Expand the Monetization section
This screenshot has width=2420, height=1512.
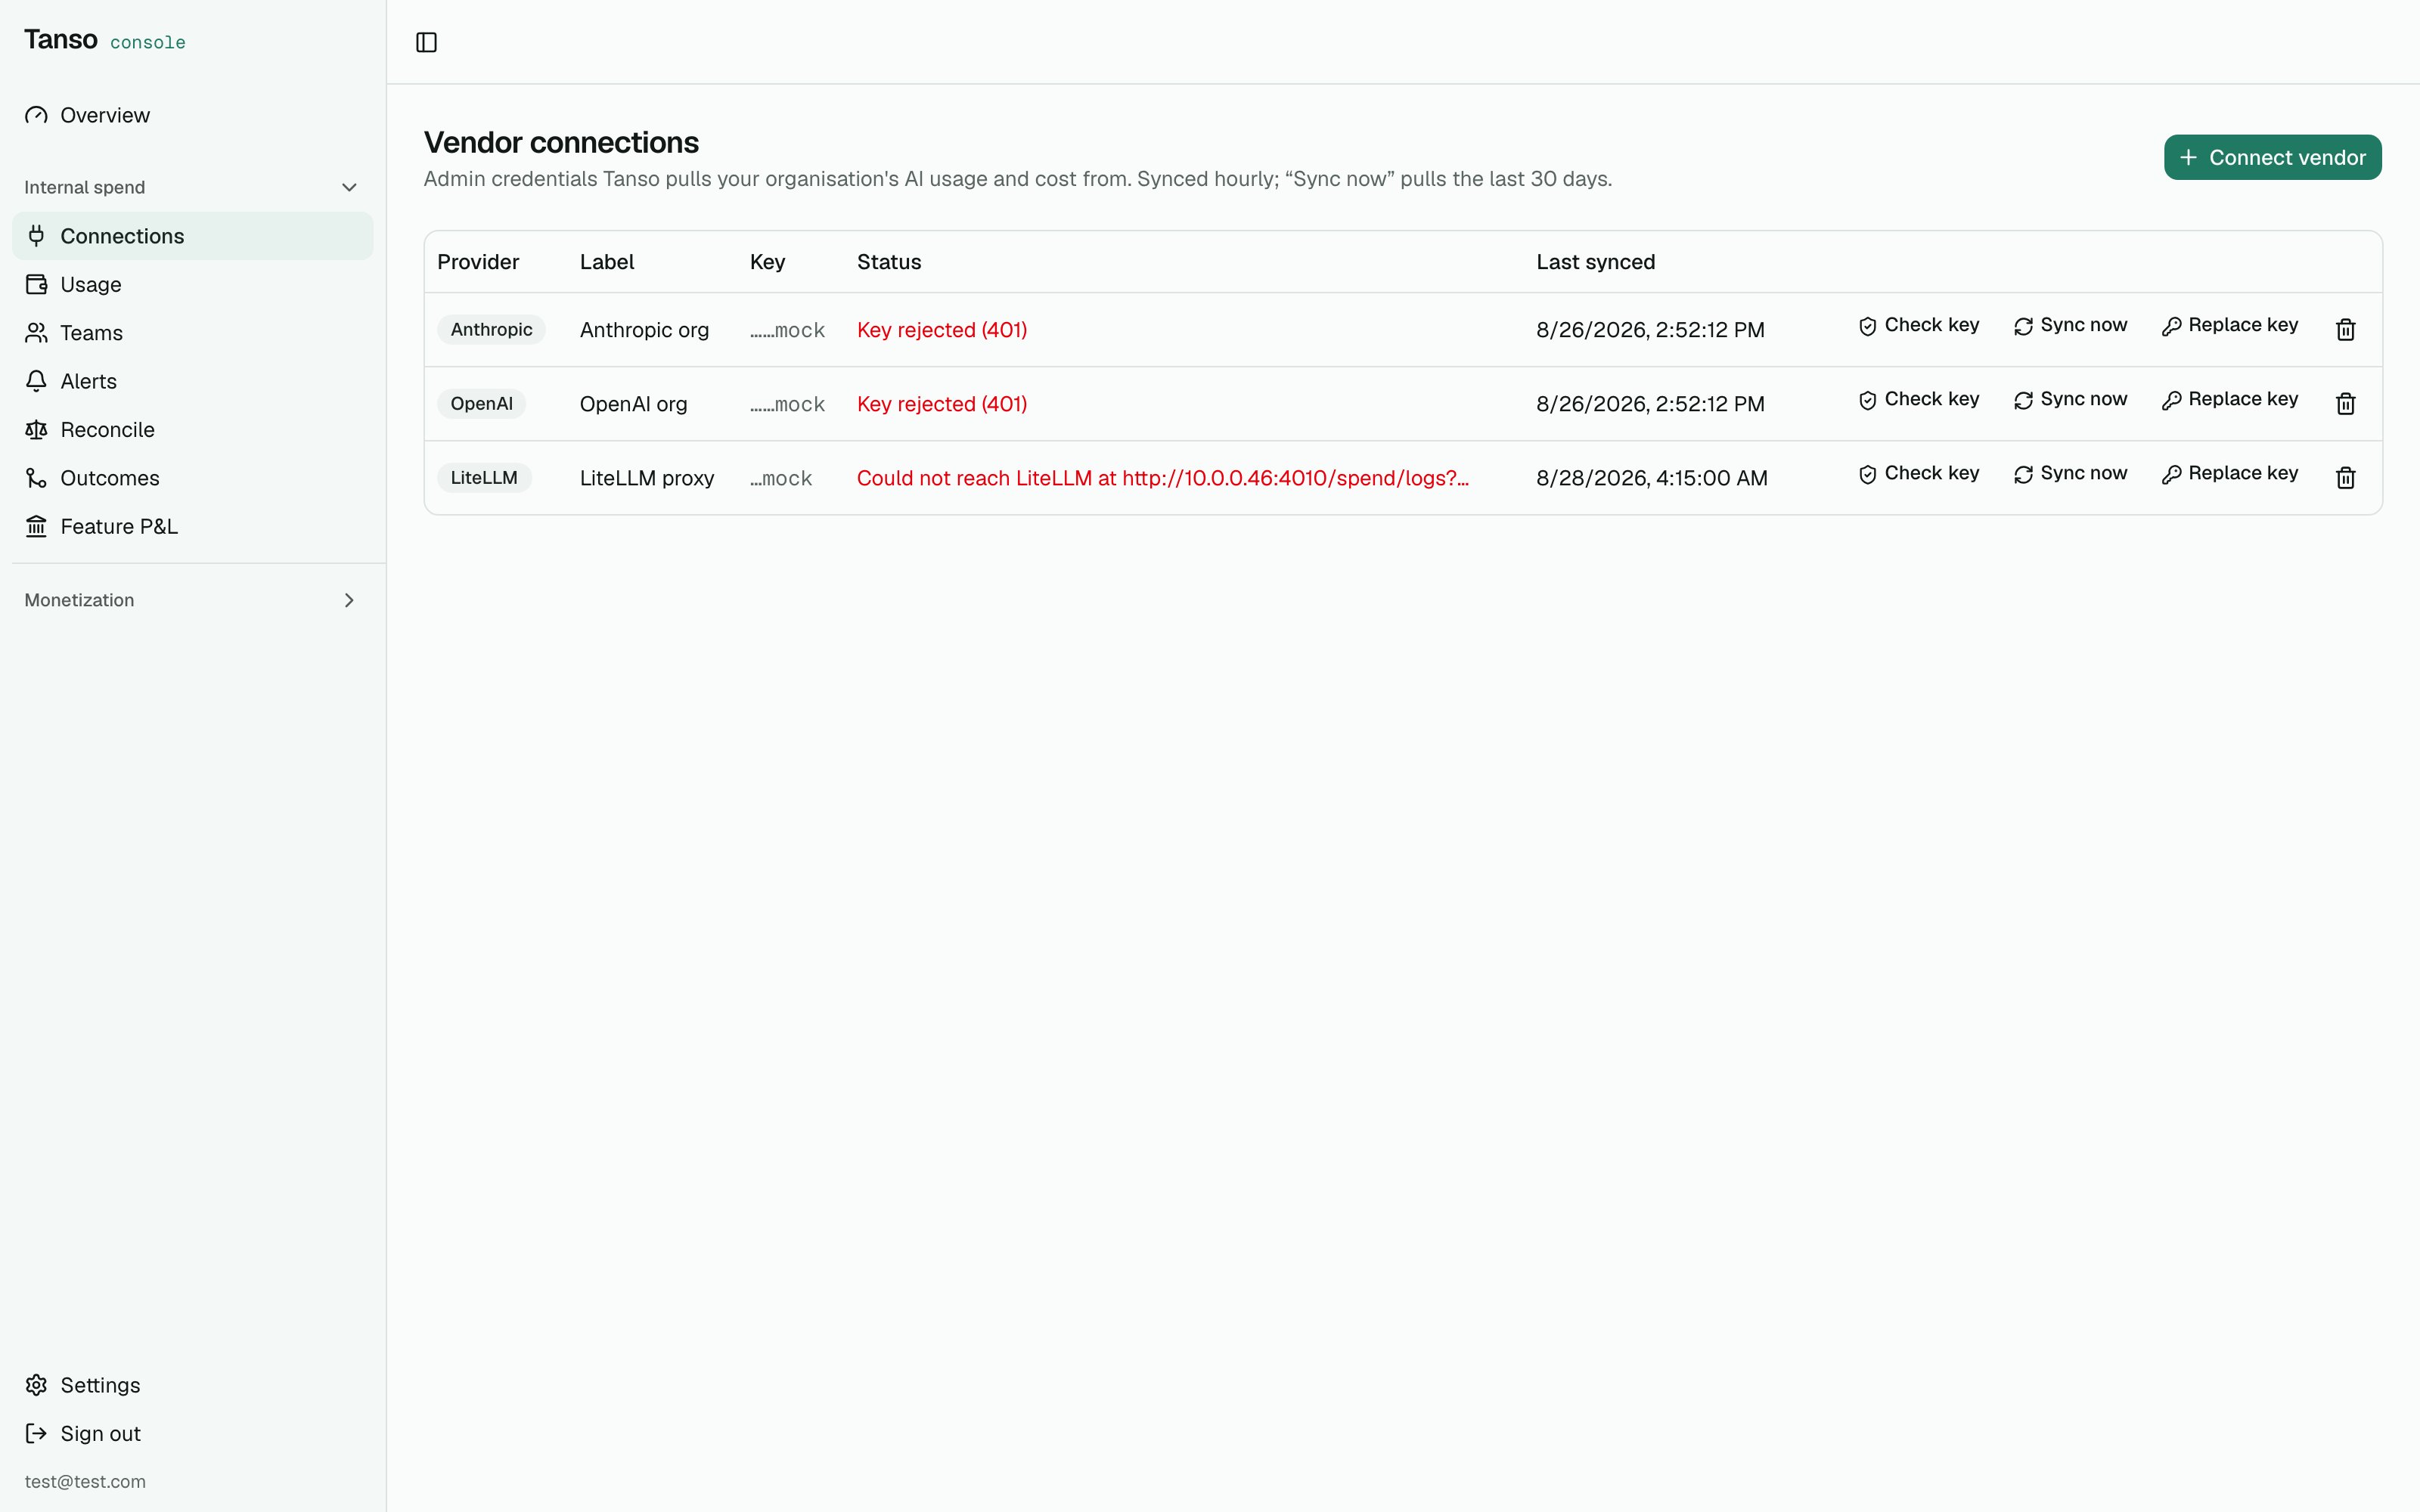click(x=192, y=600)
